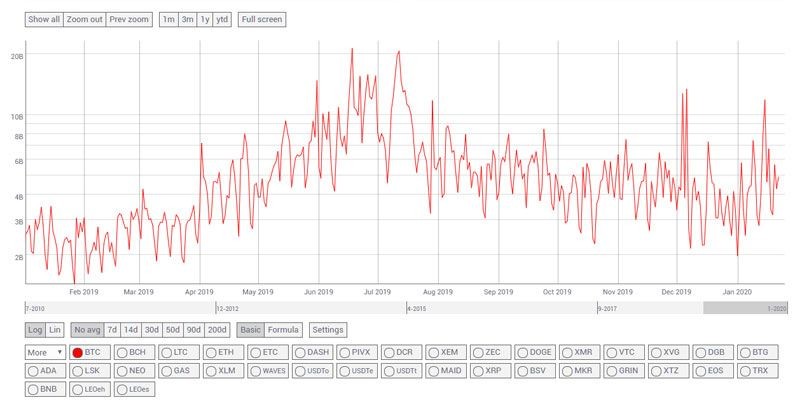Select the 7d moving average
Viewport: 800px width, 400px height.
tap(113, 329)
